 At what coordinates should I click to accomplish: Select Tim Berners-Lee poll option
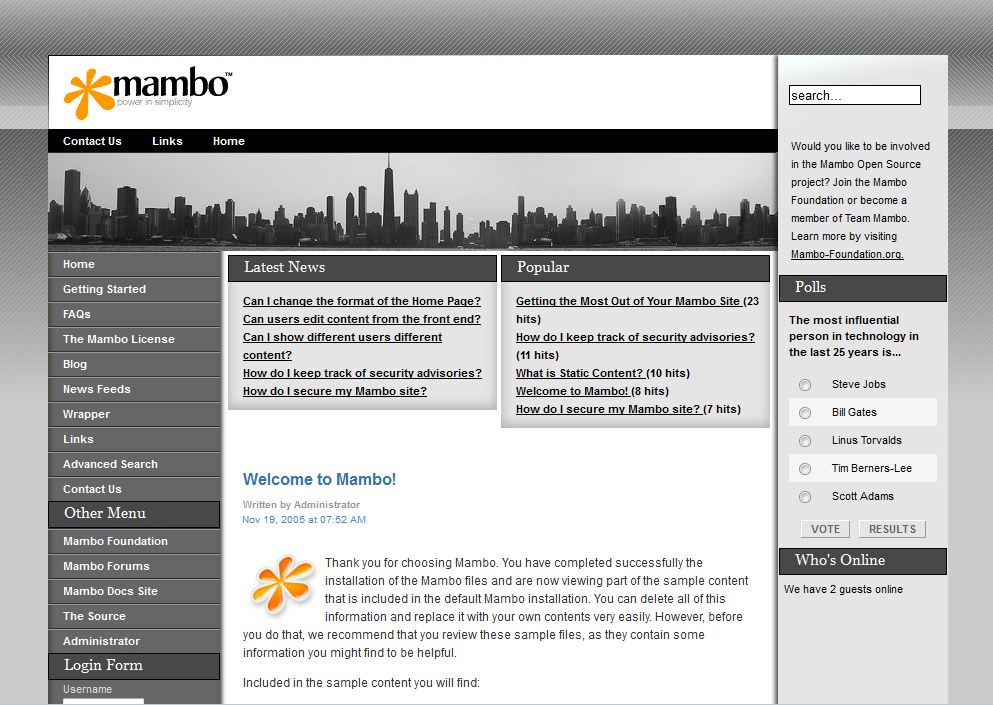click(x=805, y=469)
